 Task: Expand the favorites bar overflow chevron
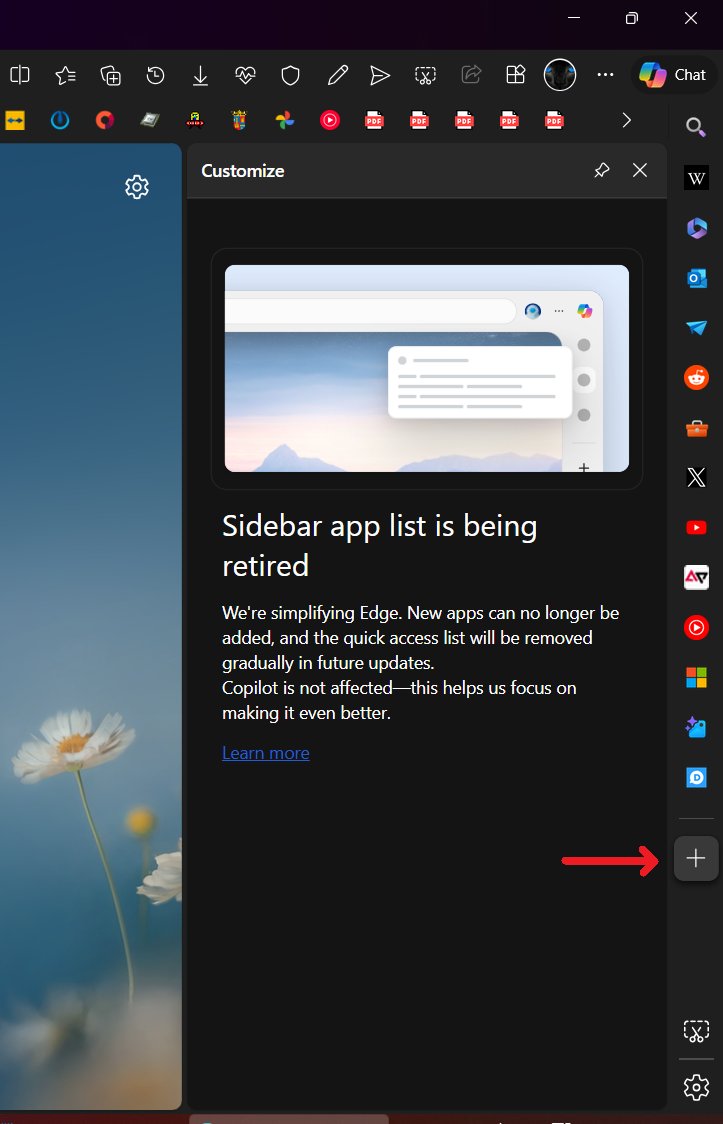(626, 120)
